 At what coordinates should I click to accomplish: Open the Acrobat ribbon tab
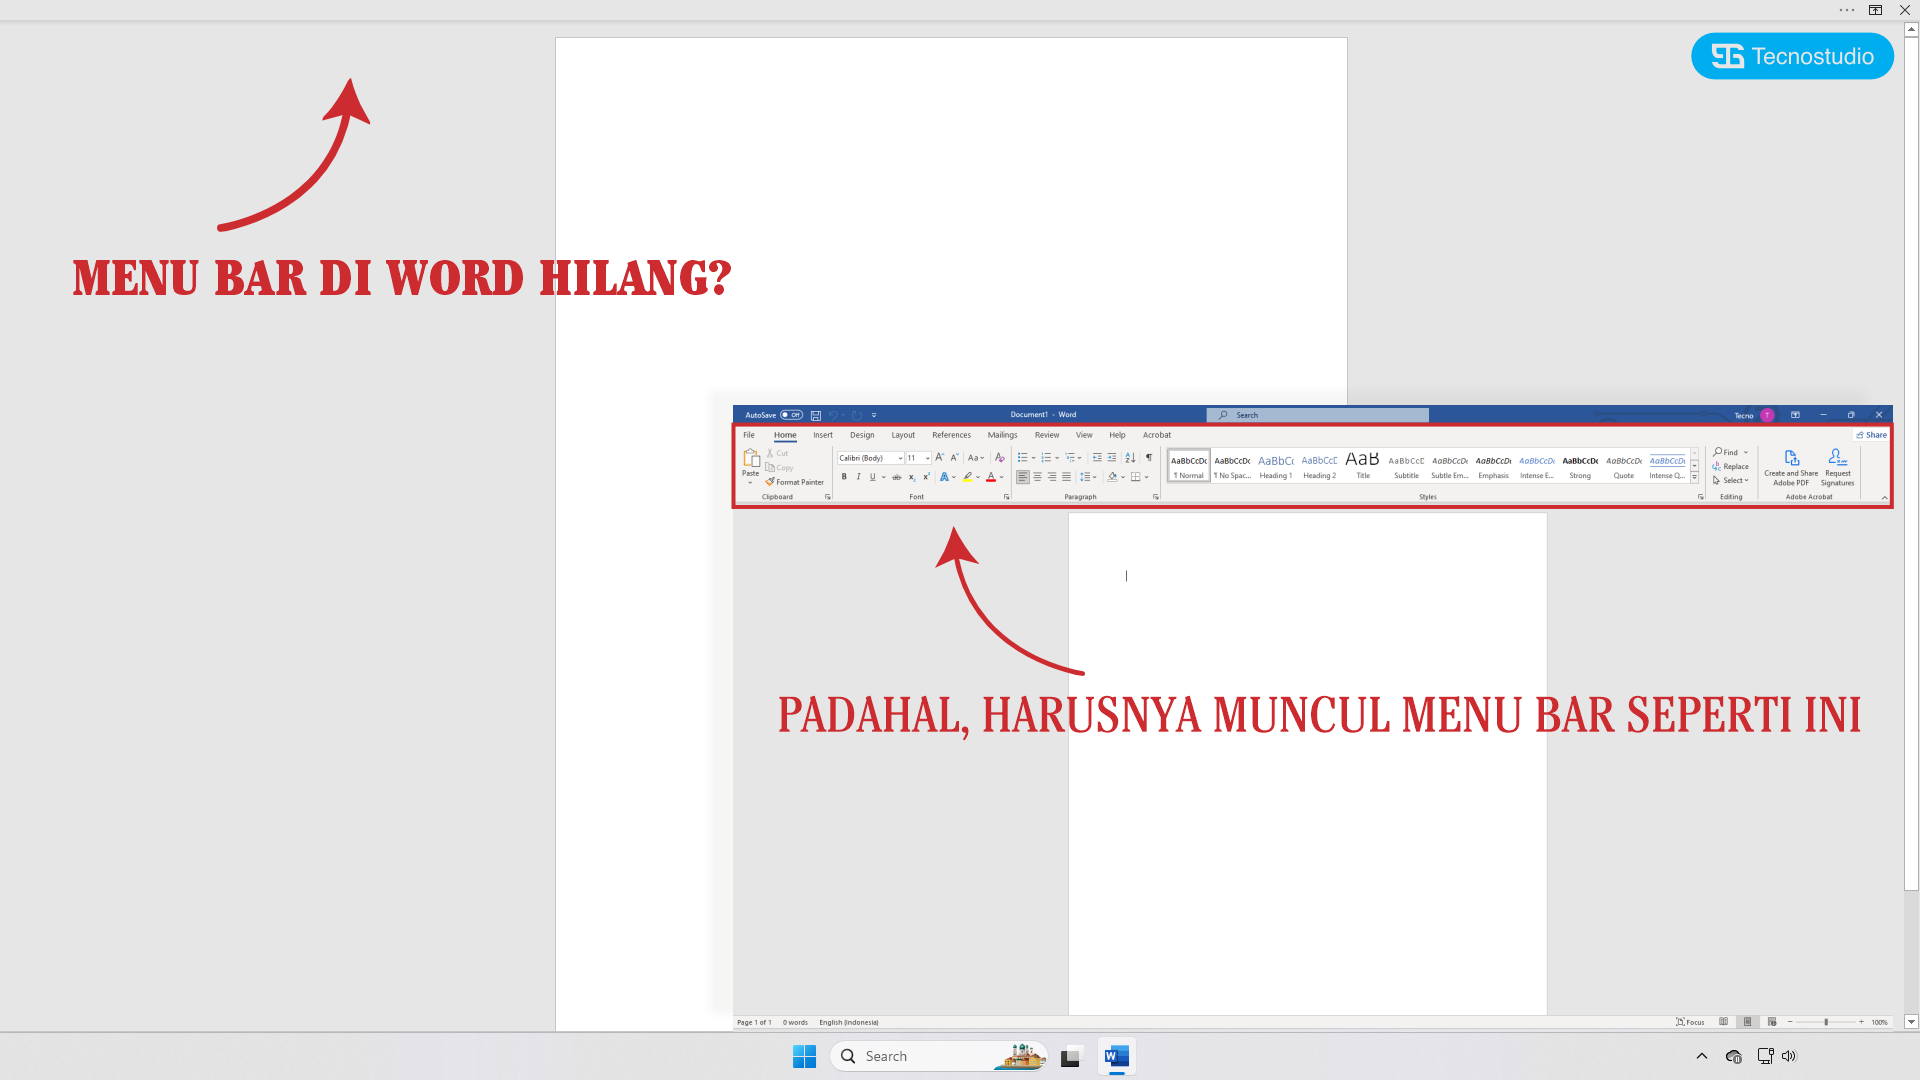1157,435
